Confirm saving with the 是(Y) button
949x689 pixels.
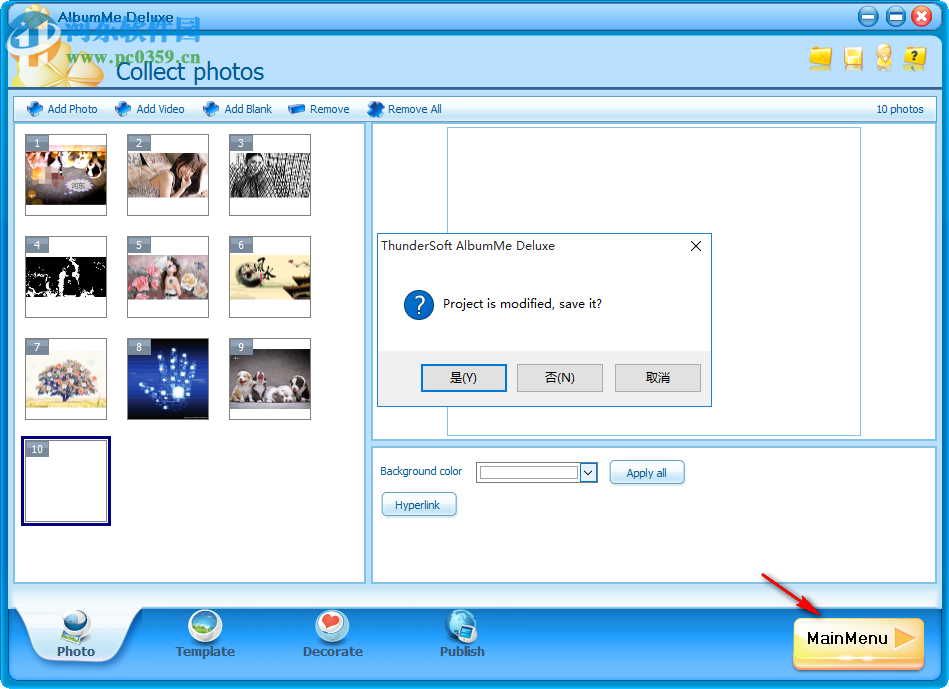point(463,378)
